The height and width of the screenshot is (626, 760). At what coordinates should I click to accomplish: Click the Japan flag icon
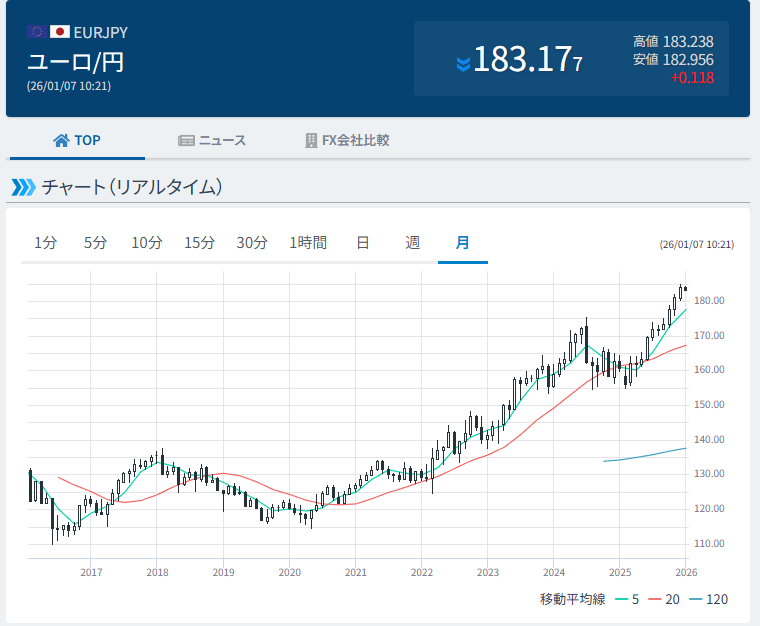coord(60,32)
